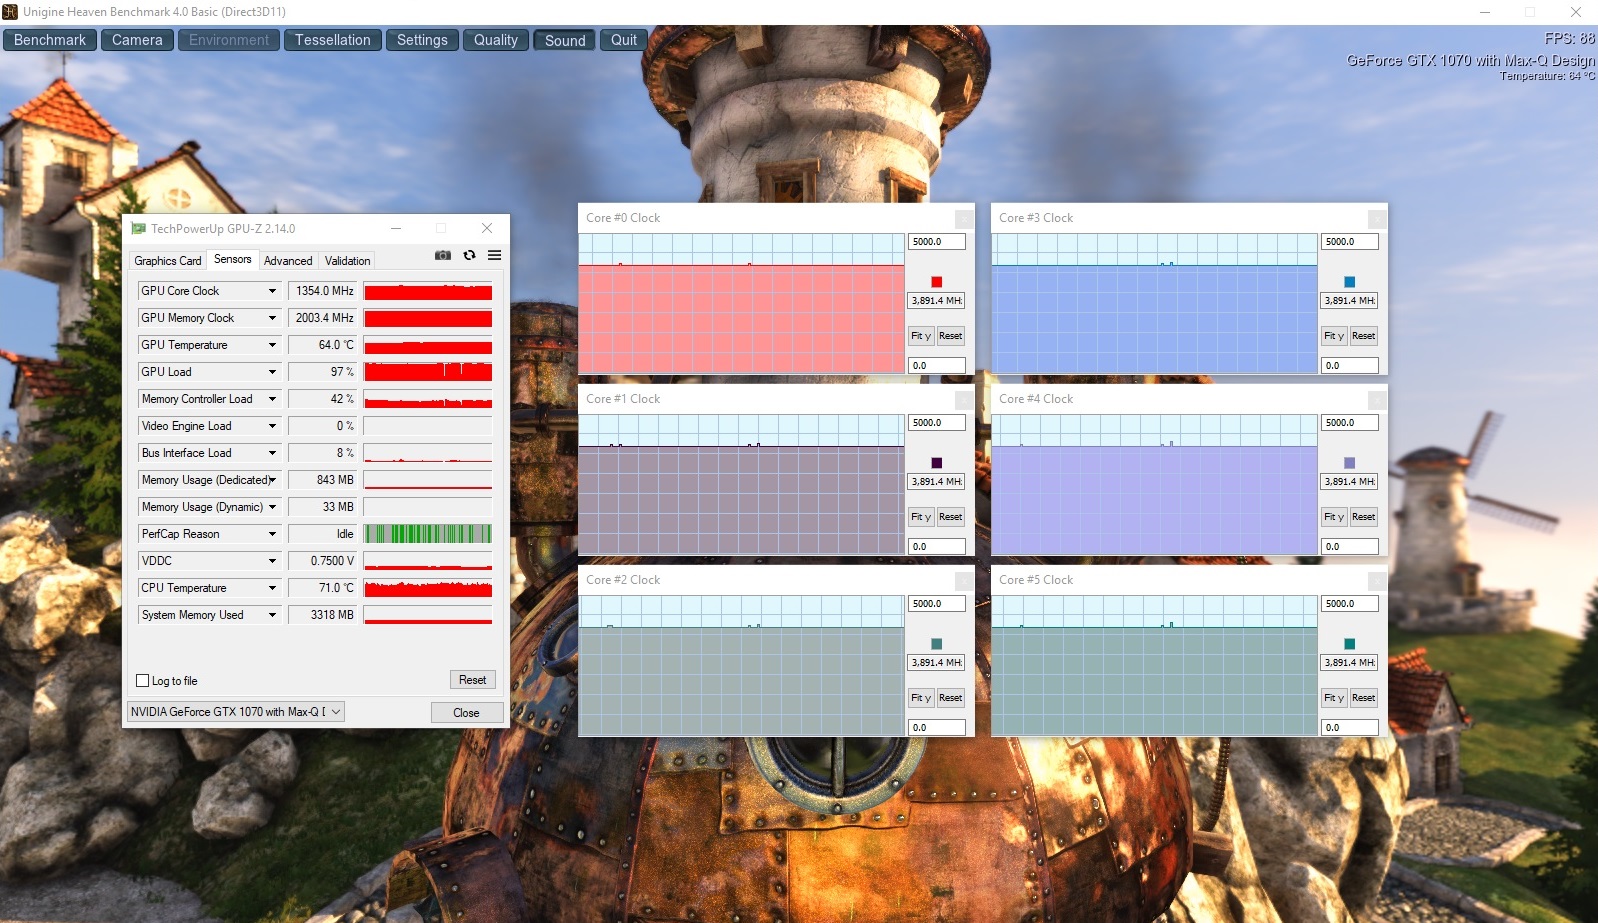Open the GPU selection combo box
Image resolution: width=1598 pixels, height=923 pixels.
[236, 712]
